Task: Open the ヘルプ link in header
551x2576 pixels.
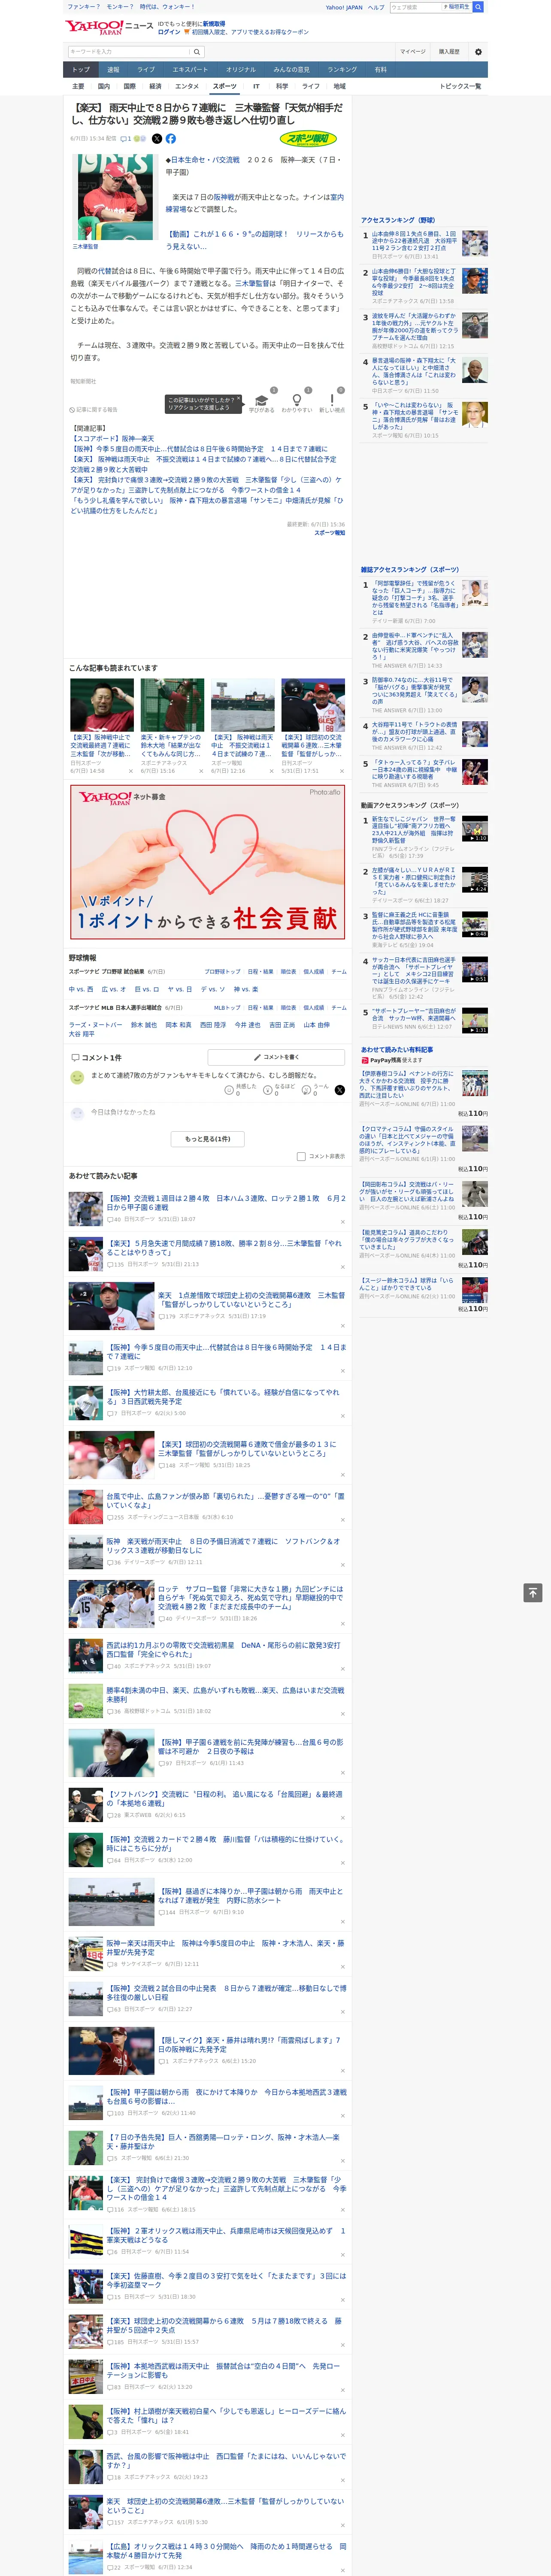Action: click(376, 7)
